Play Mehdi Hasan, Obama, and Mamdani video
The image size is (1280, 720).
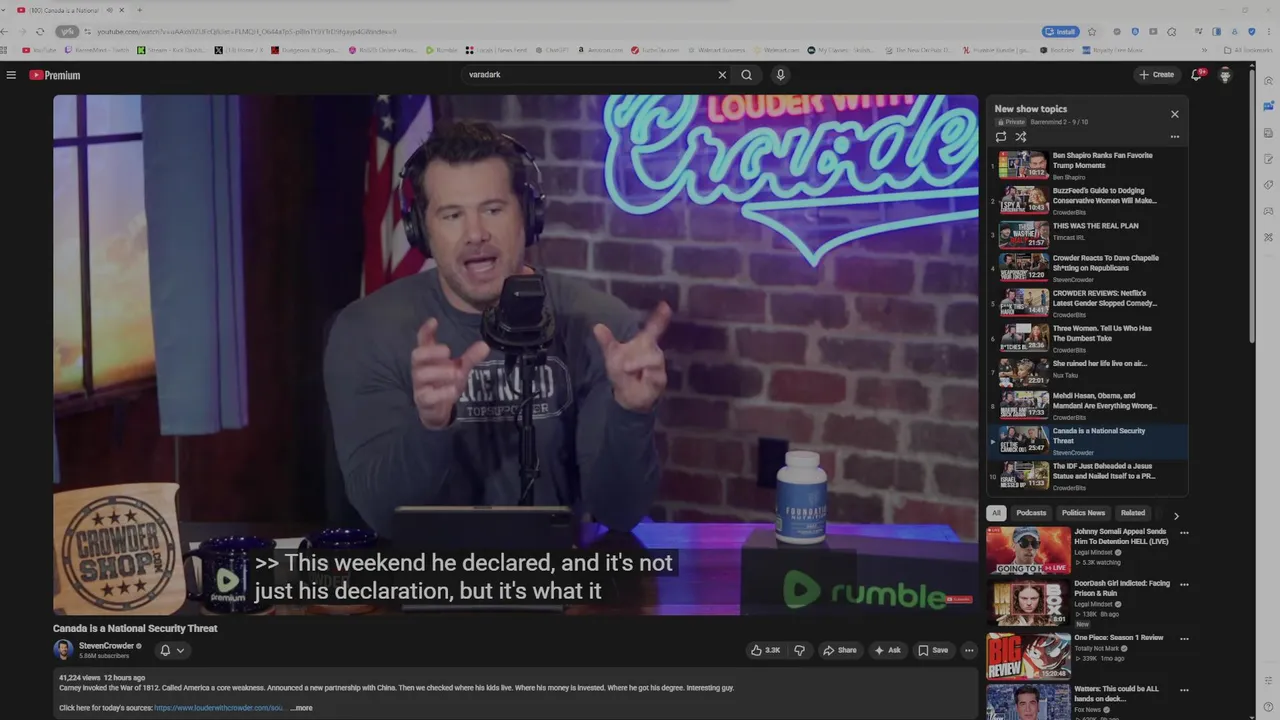point(1088,406)
